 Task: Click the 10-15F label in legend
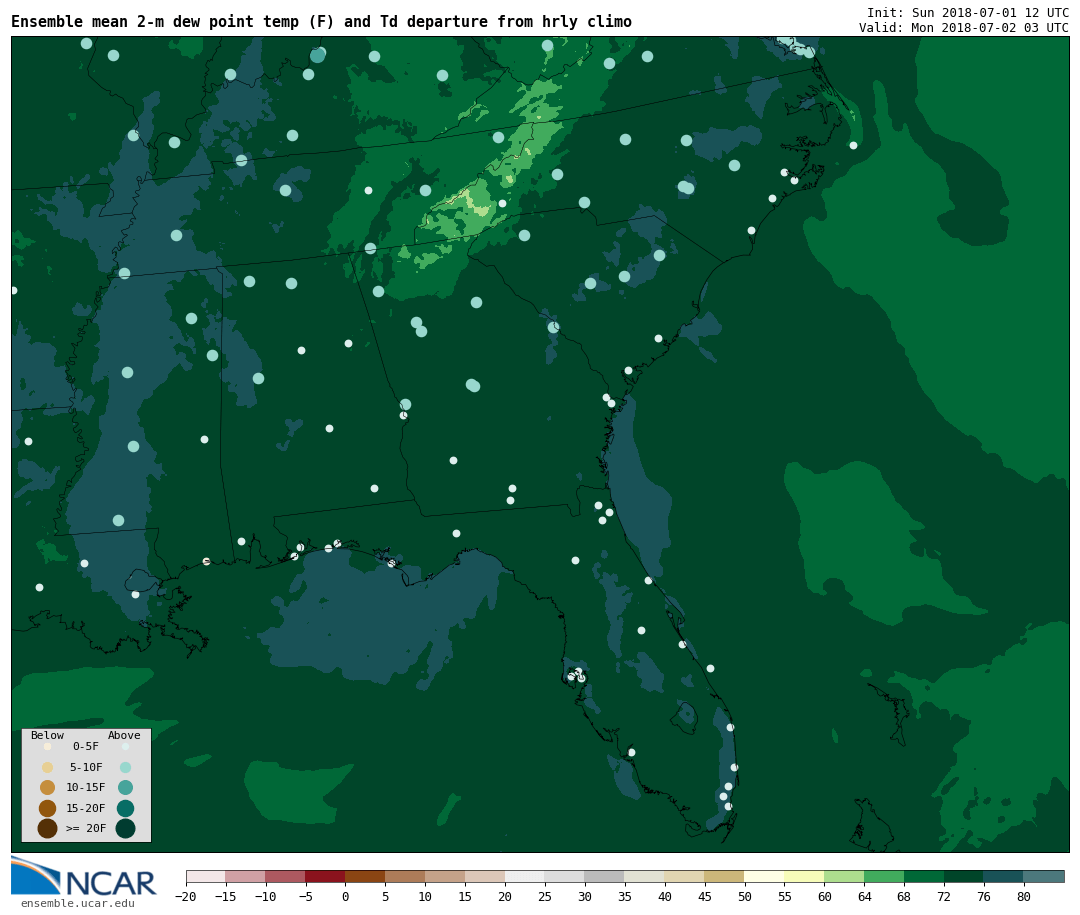86,787
